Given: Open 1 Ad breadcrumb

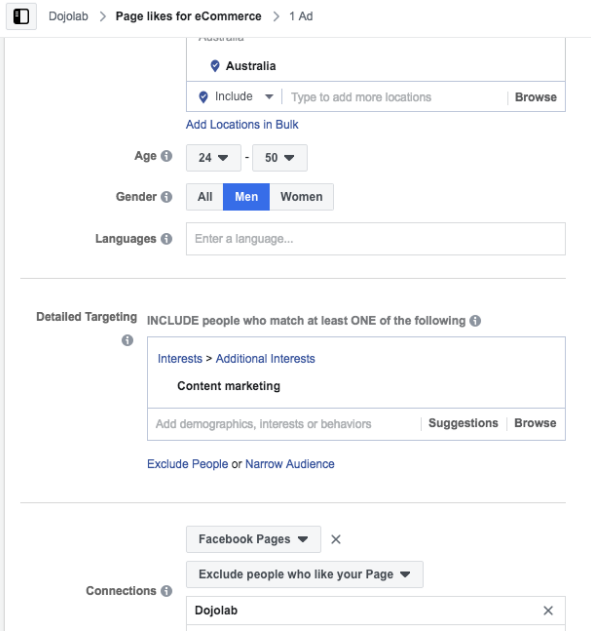Looking at the screenshot, I should coord(301,16).
